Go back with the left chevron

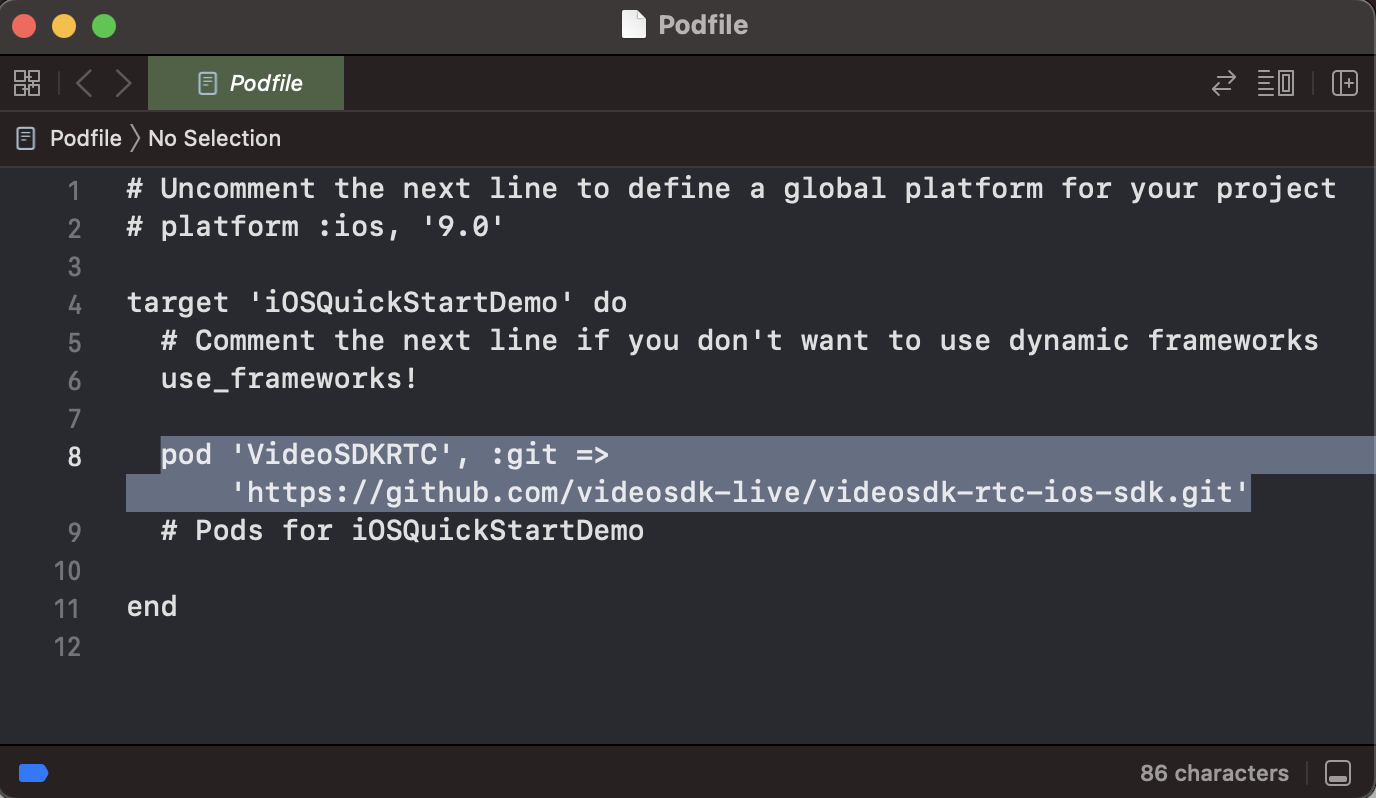84,83
